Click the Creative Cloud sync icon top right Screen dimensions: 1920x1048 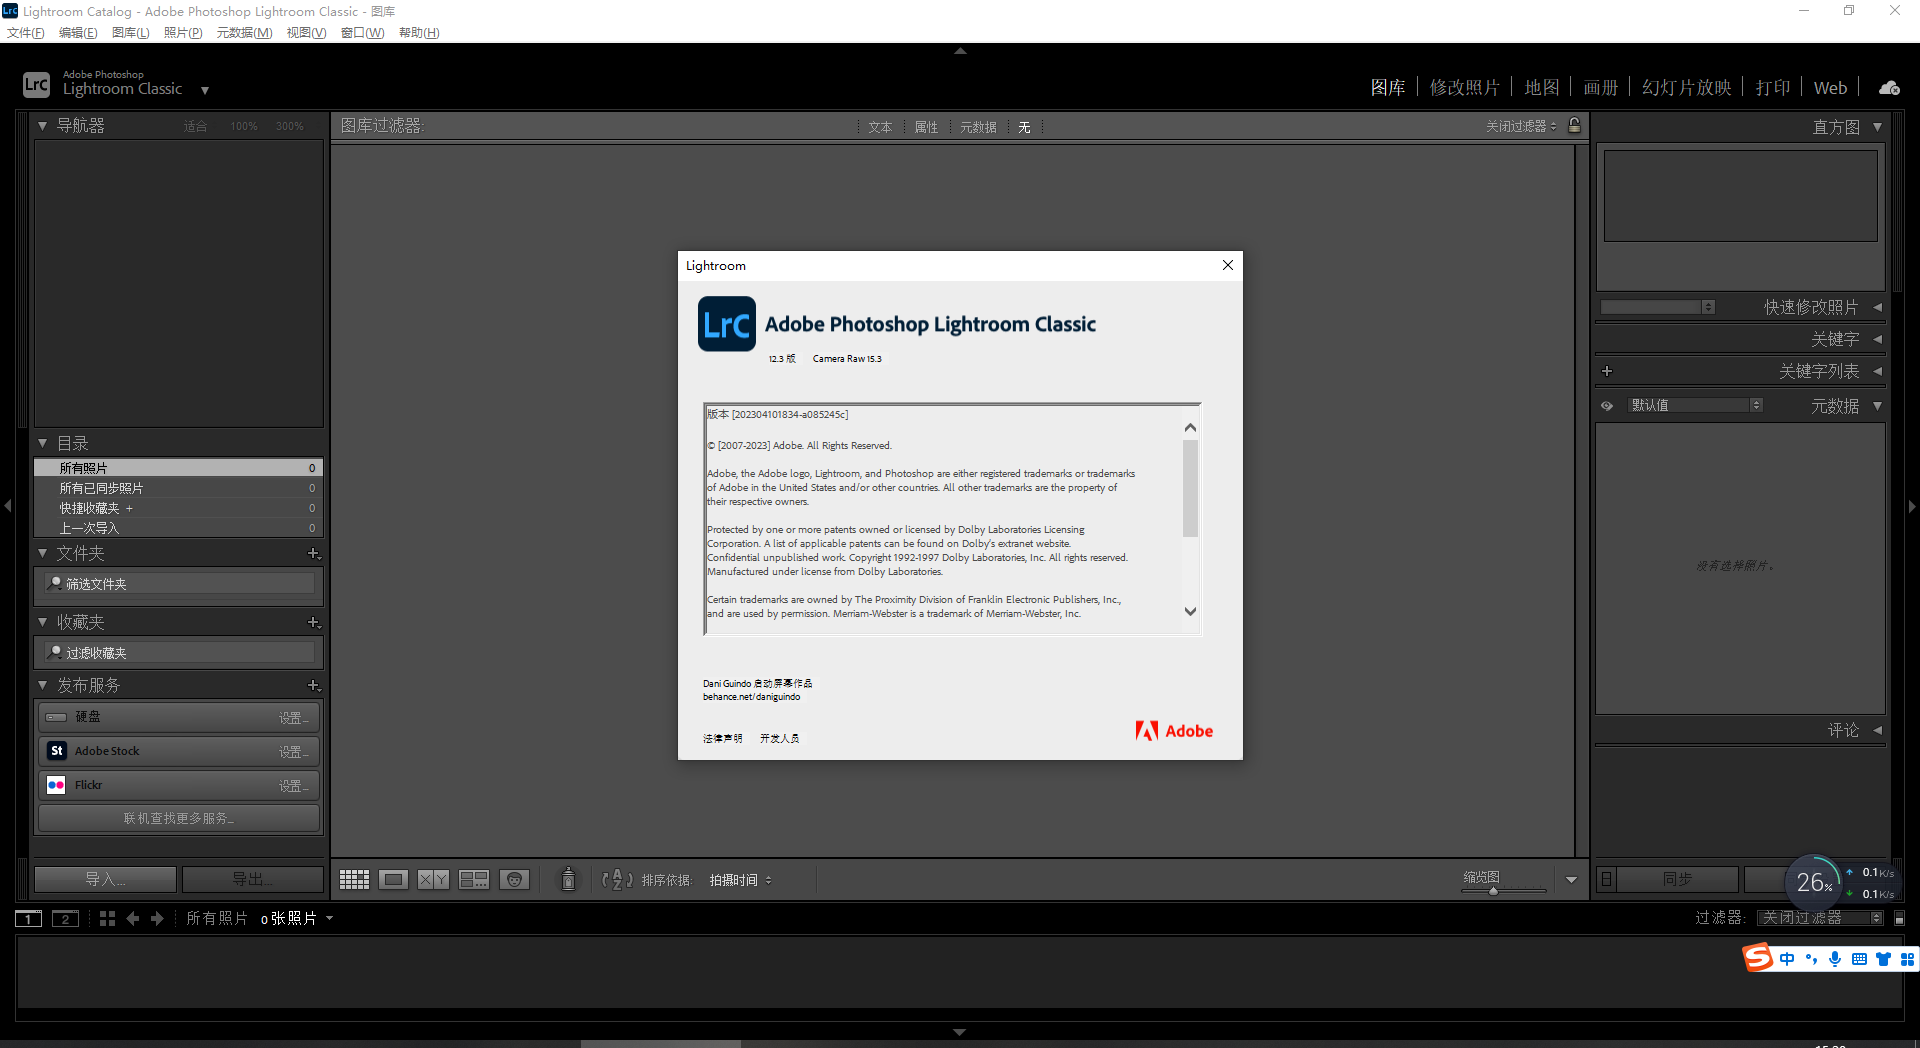(x=1888, y=87)
